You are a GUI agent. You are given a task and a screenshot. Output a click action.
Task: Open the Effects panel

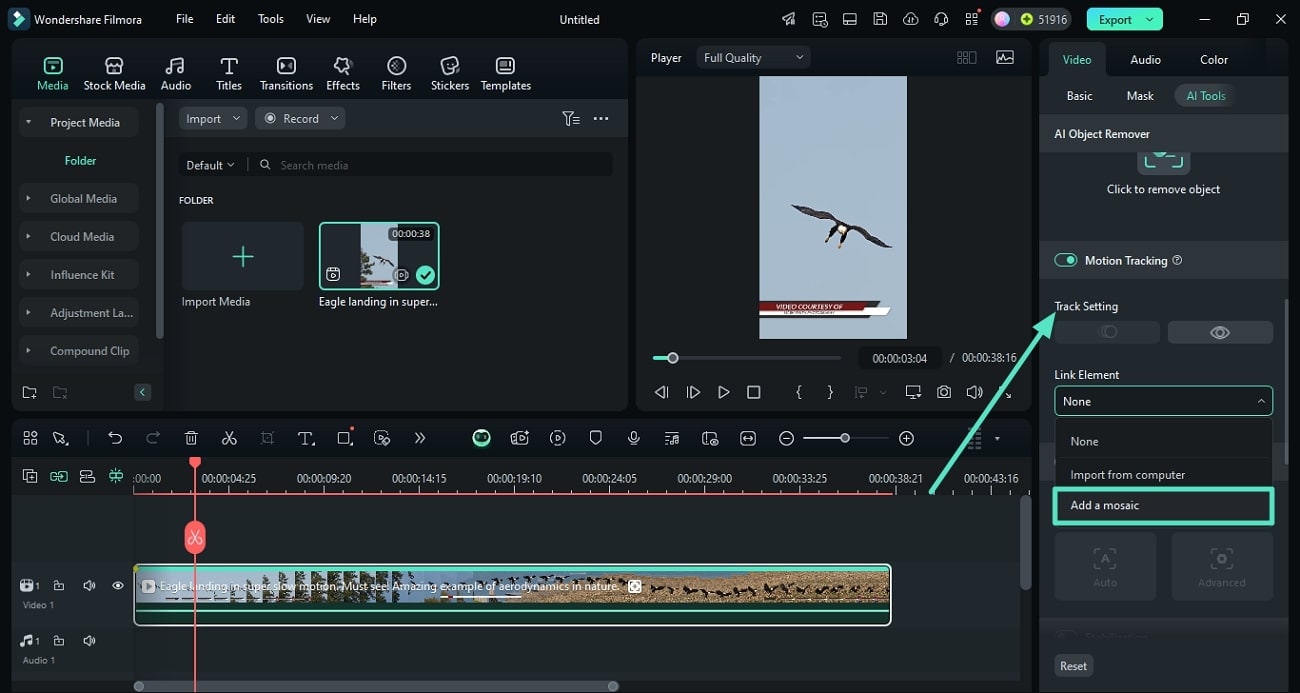(343, 73)
